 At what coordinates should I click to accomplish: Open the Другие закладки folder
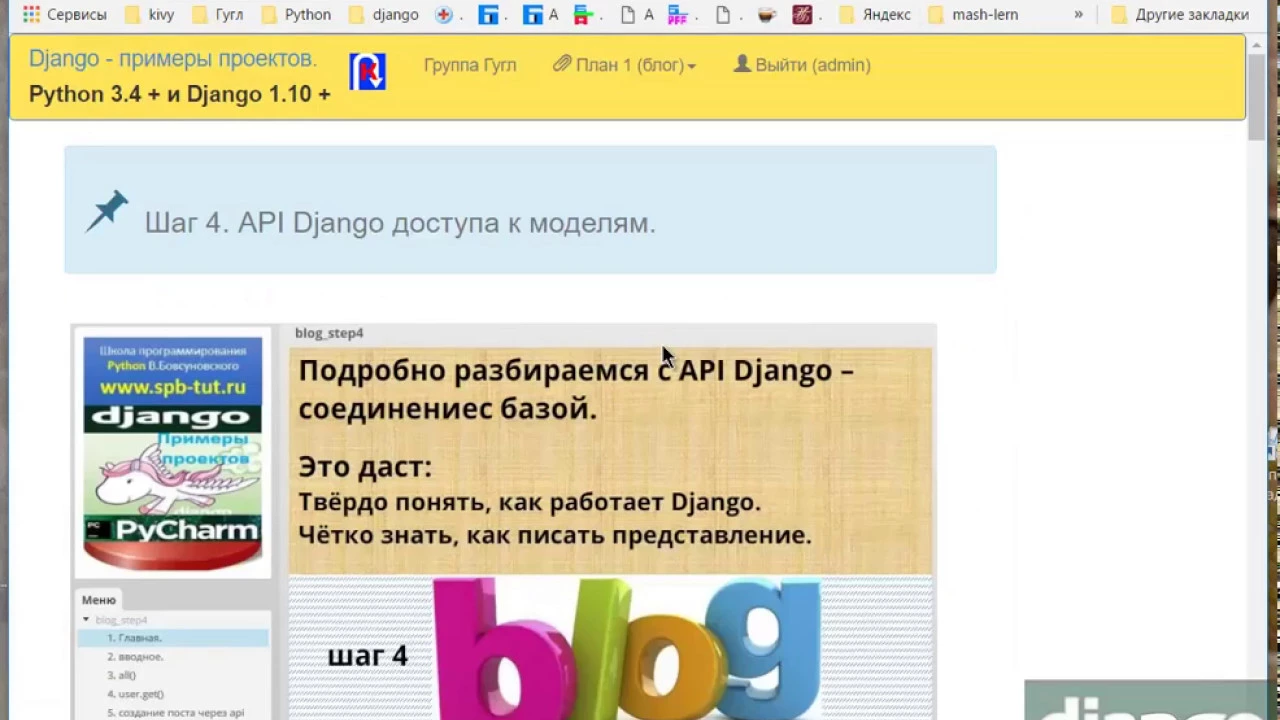[x=1180, y=15]
